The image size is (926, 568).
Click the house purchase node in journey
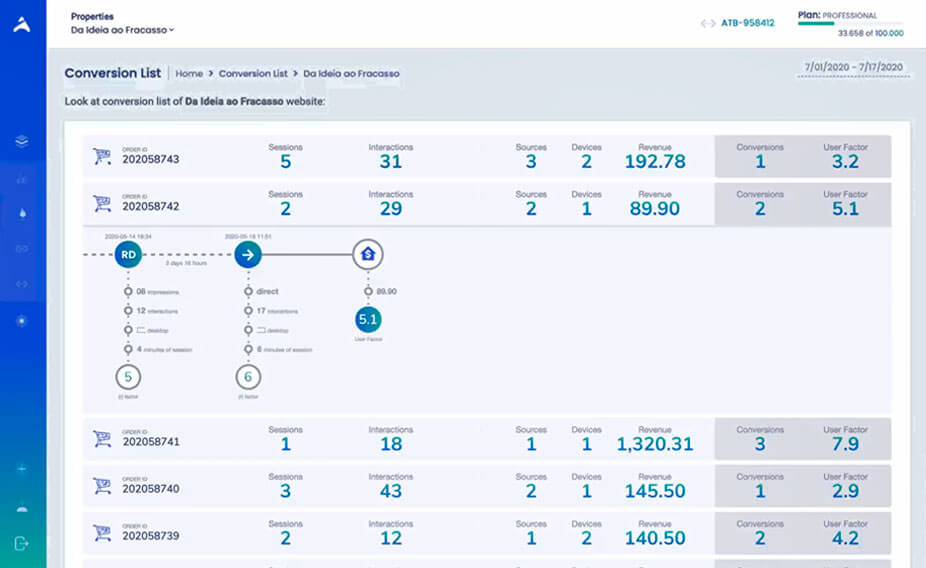coord(367,255)
